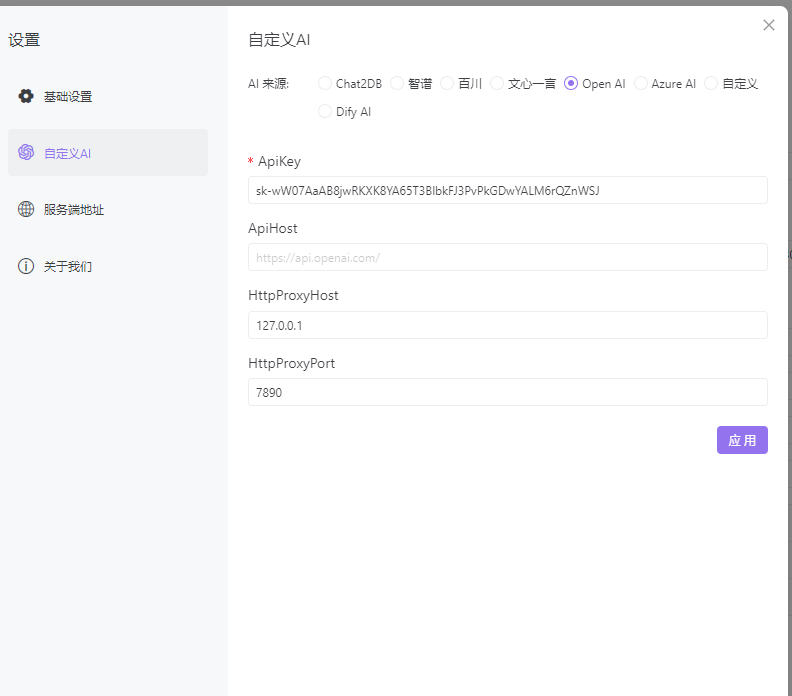
Task: Open the 关于我们 page
Action: 108,266
